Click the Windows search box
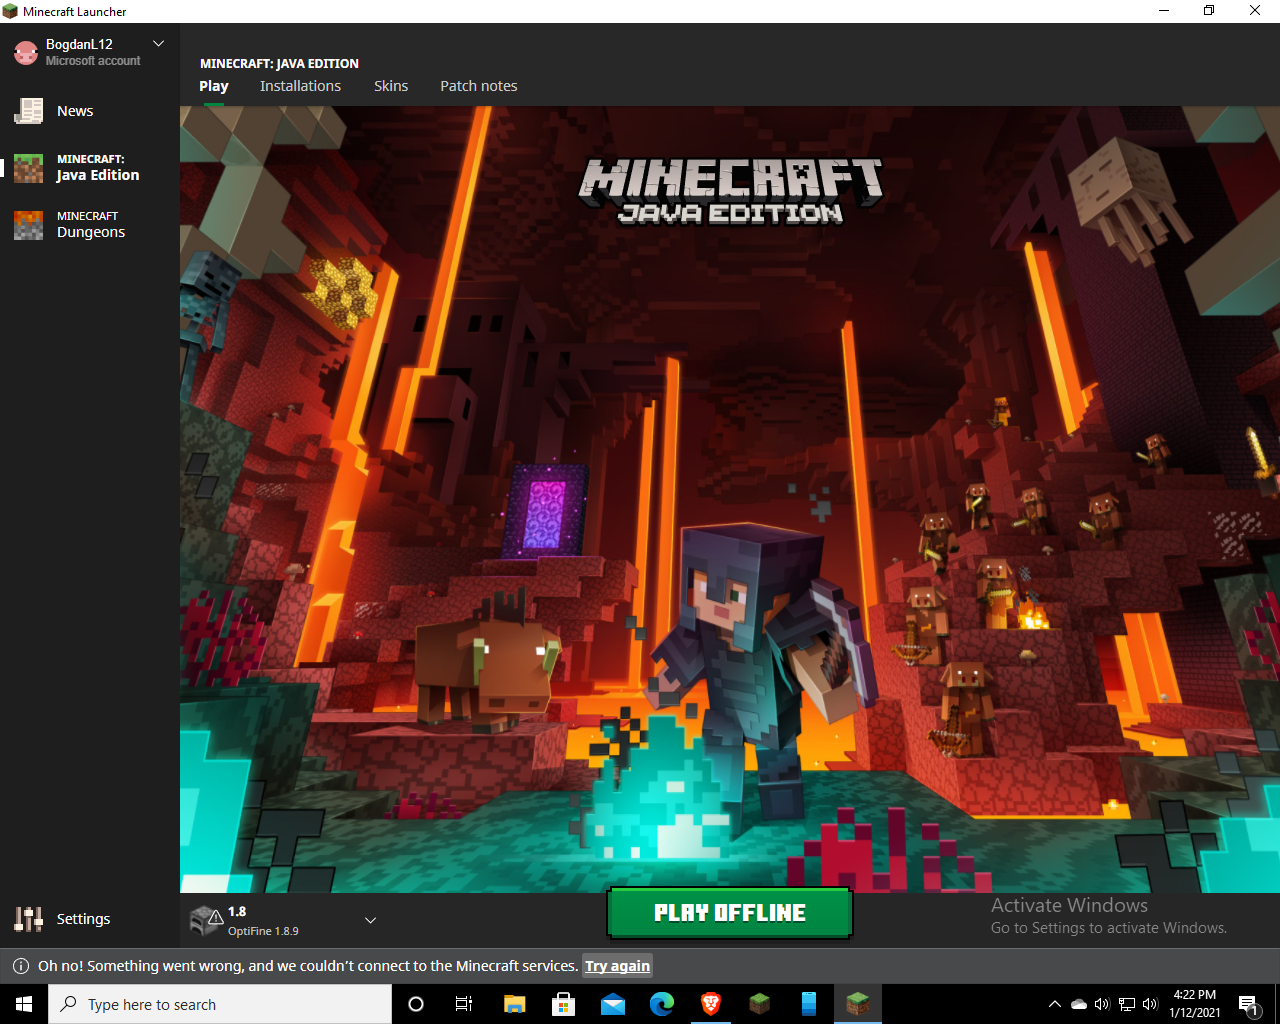Screen dimensions: 1280x1024 220,1004
